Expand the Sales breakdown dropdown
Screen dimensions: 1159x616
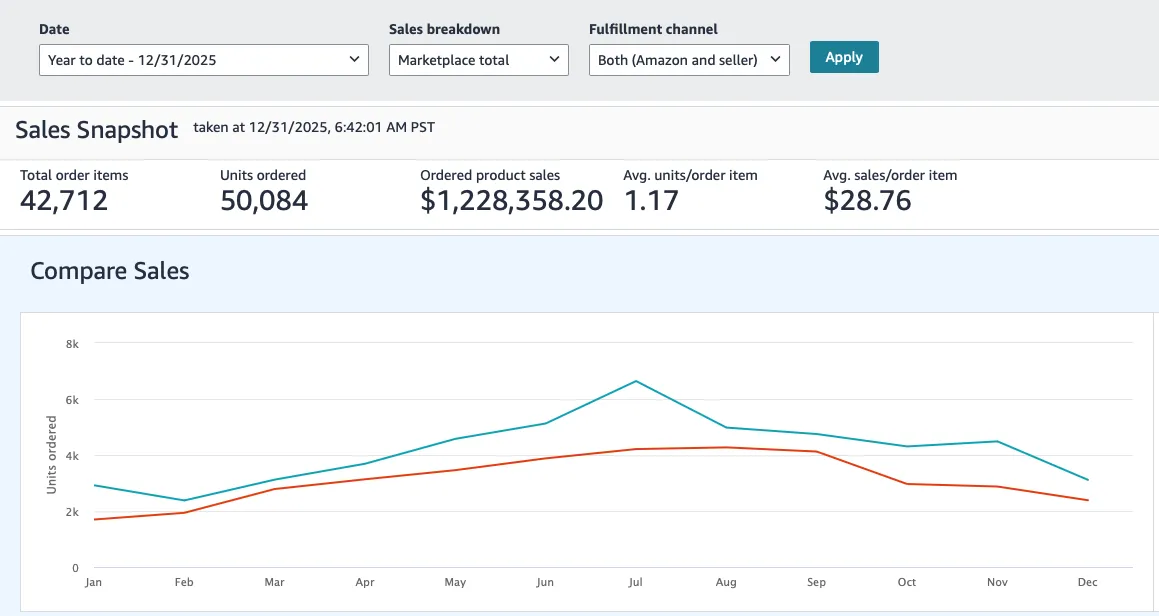coord(478,60)
